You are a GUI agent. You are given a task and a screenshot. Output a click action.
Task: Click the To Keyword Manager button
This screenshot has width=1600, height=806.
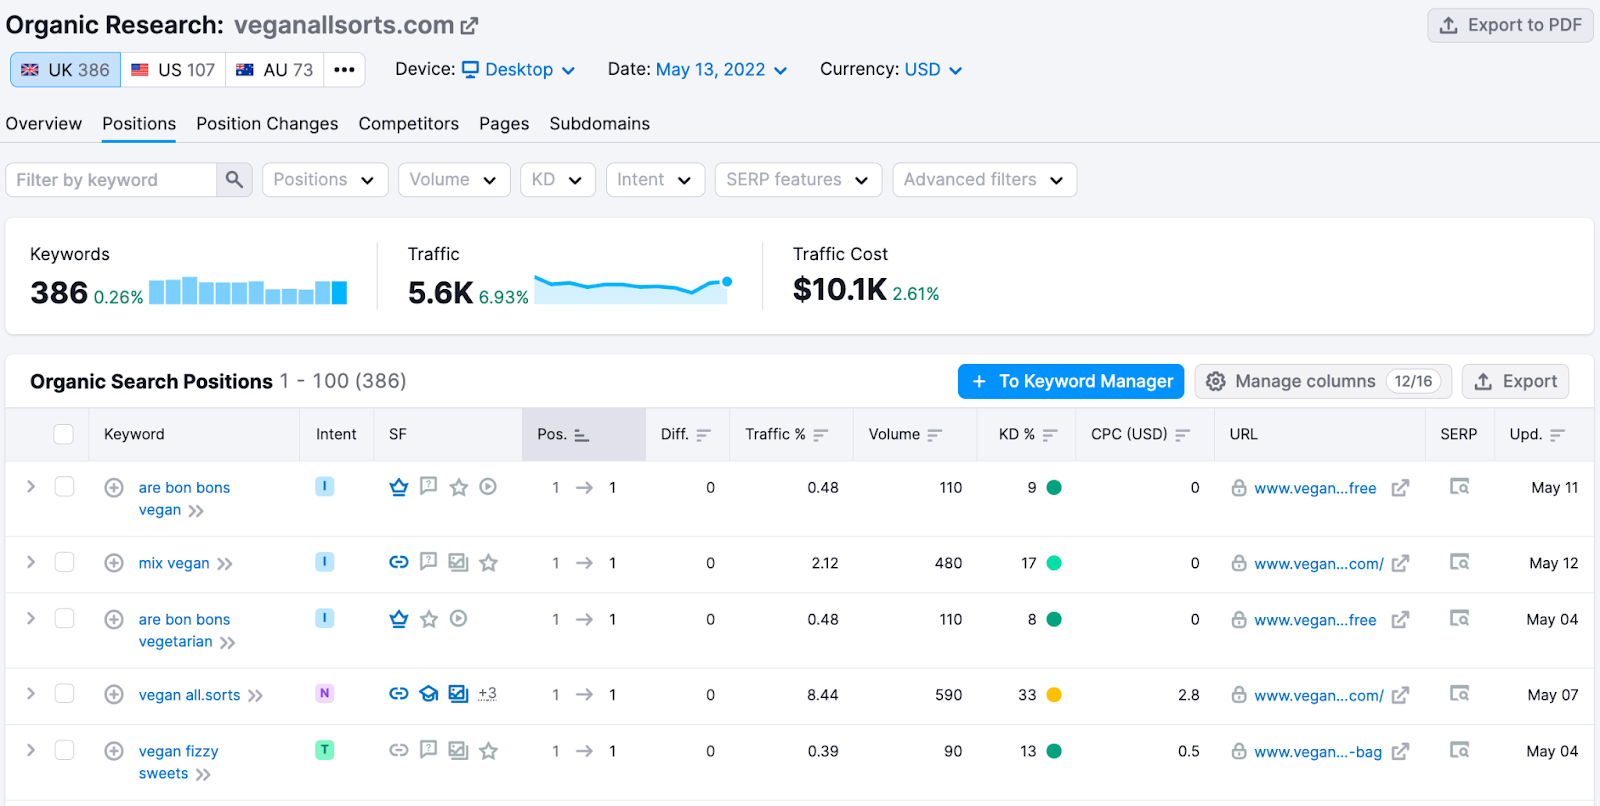coord(1070,381)
